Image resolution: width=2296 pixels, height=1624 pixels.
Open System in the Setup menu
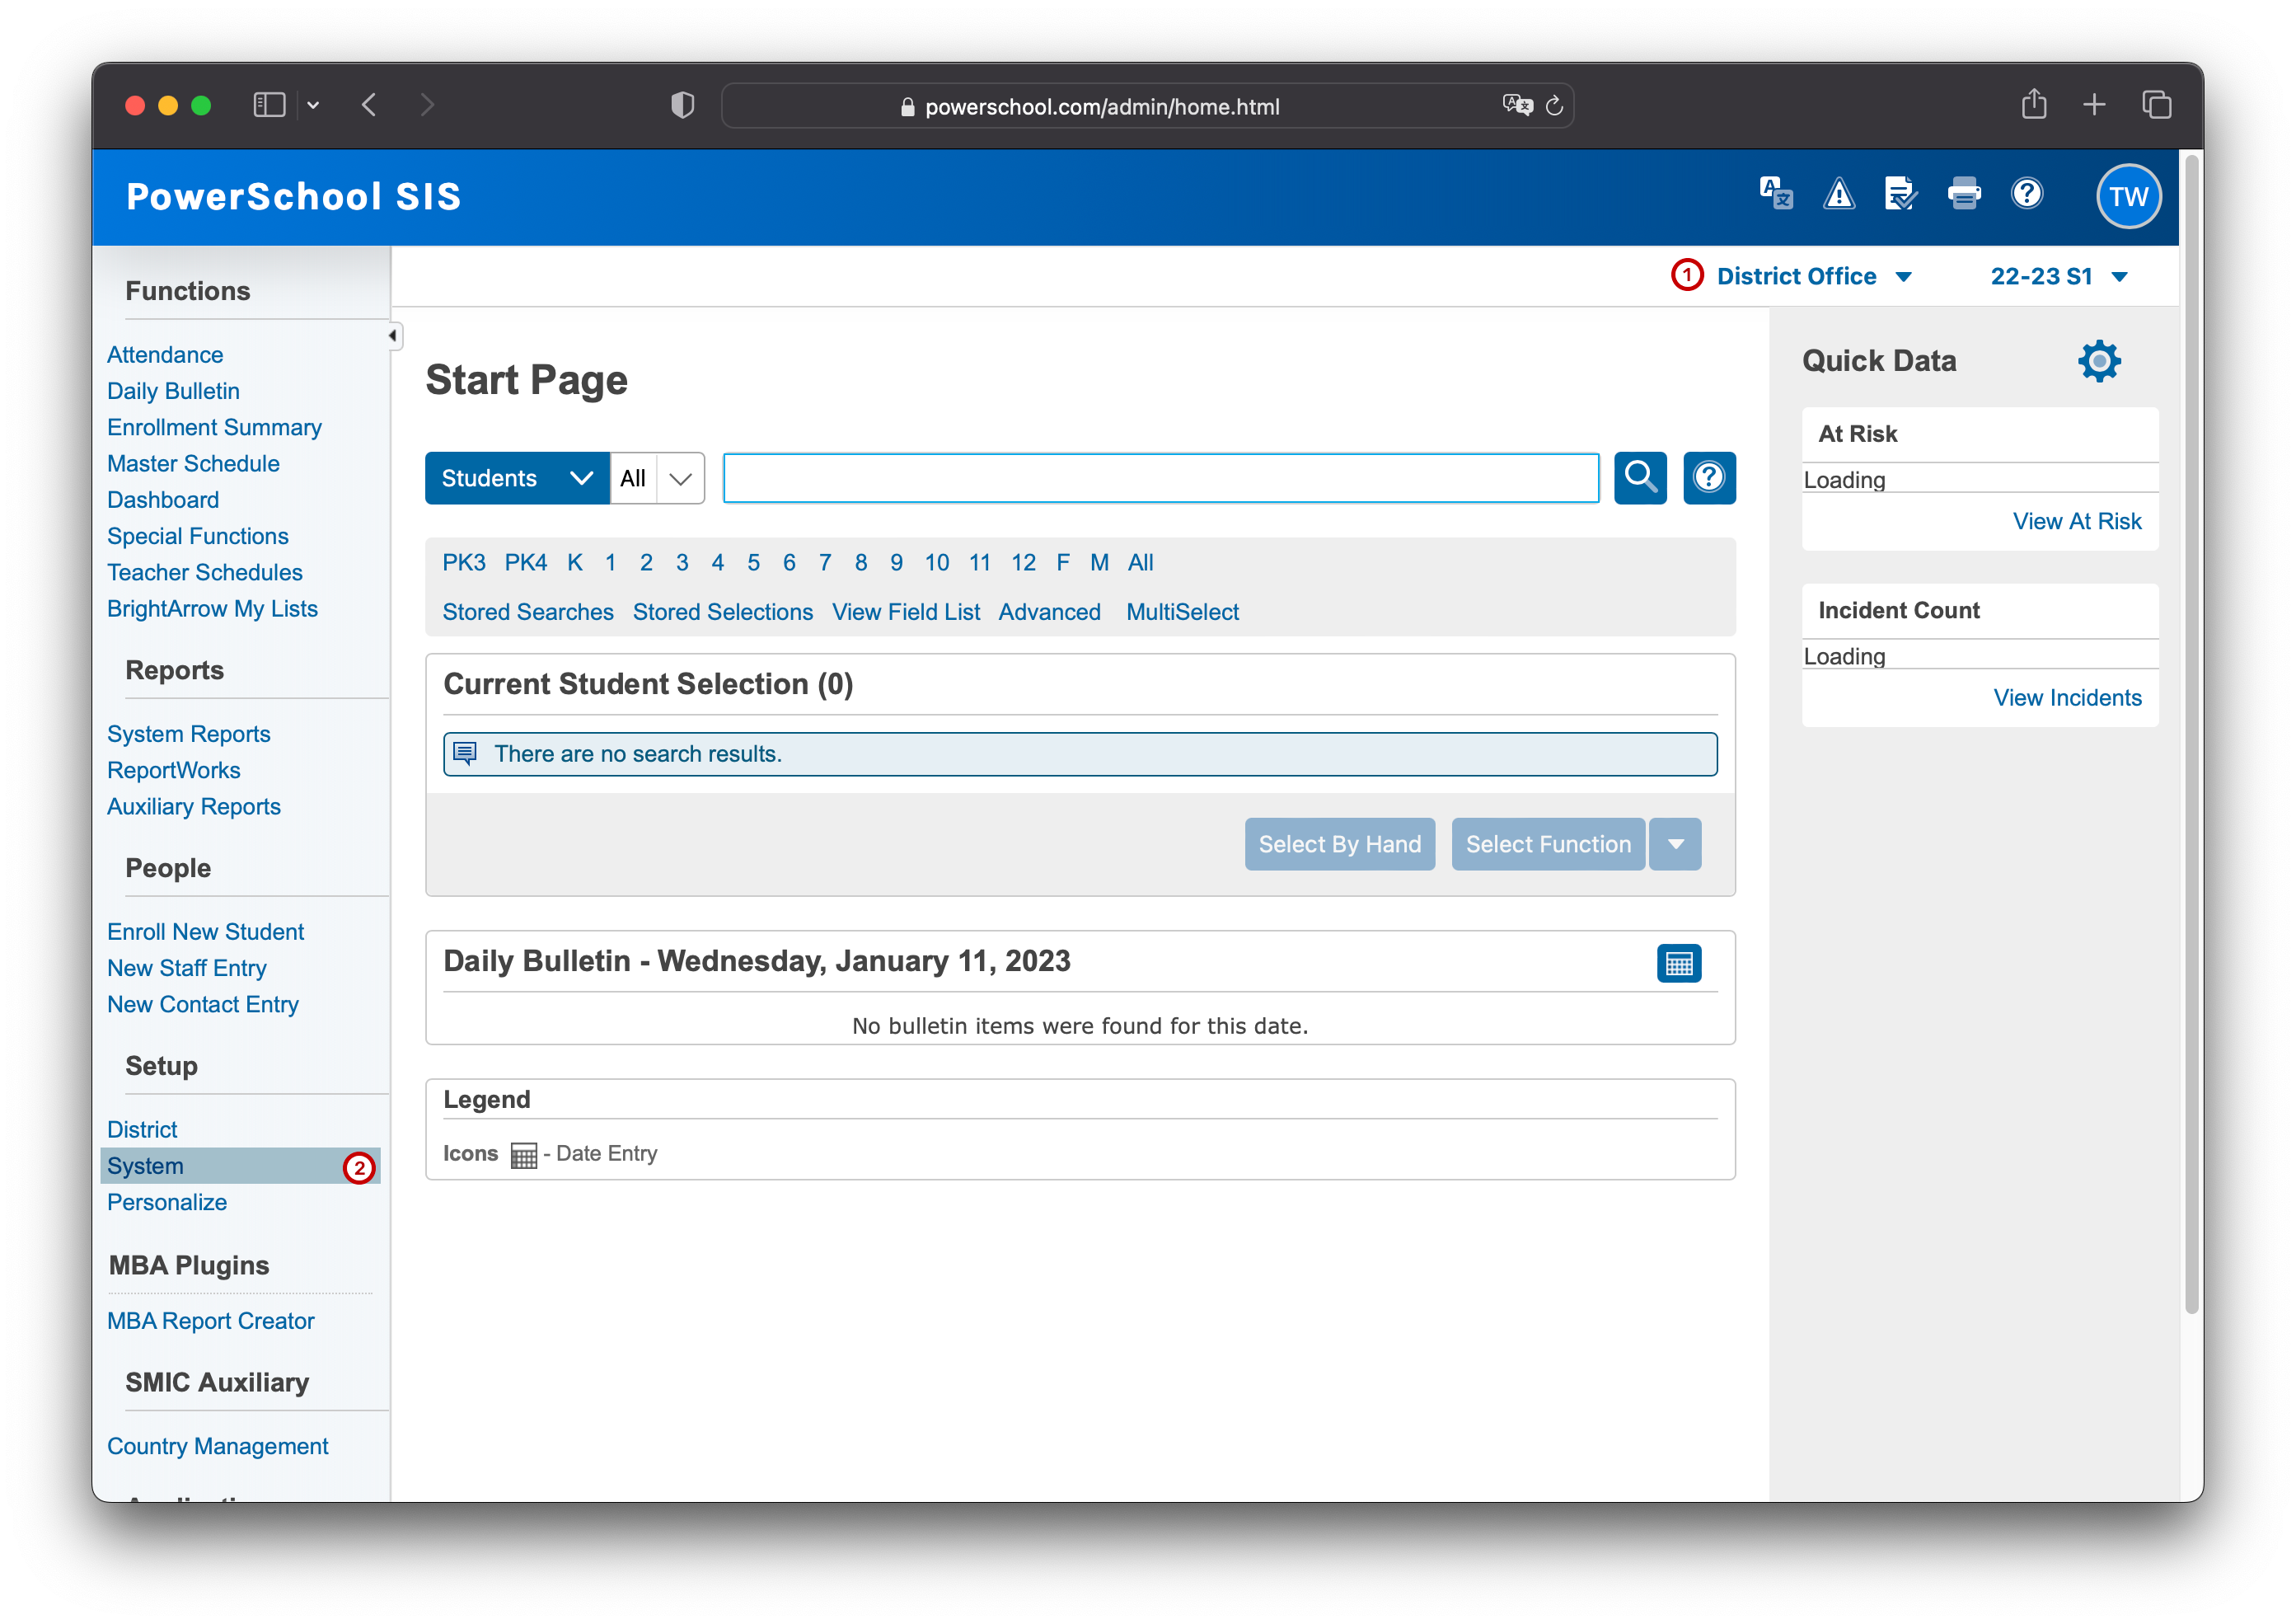146,1166
